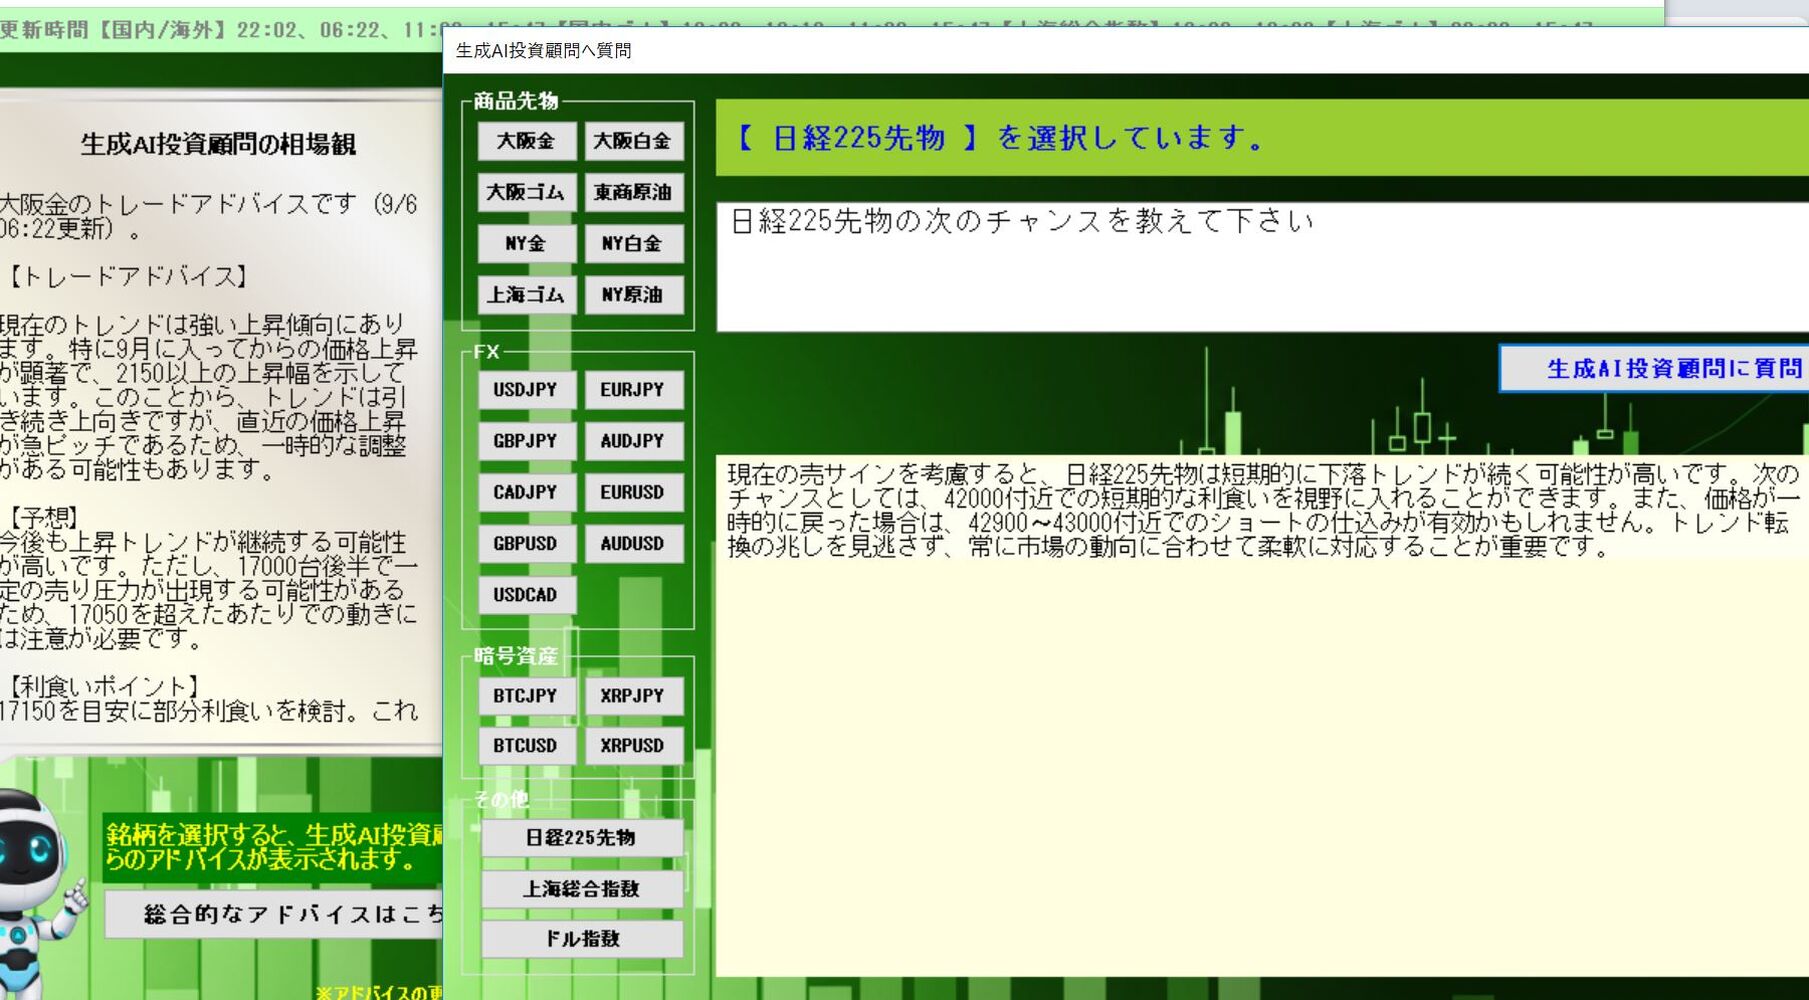Choose the EURJPY currency pair
The width and height of the screenshot is (1809, 1000).
click(x=633, y=390)
